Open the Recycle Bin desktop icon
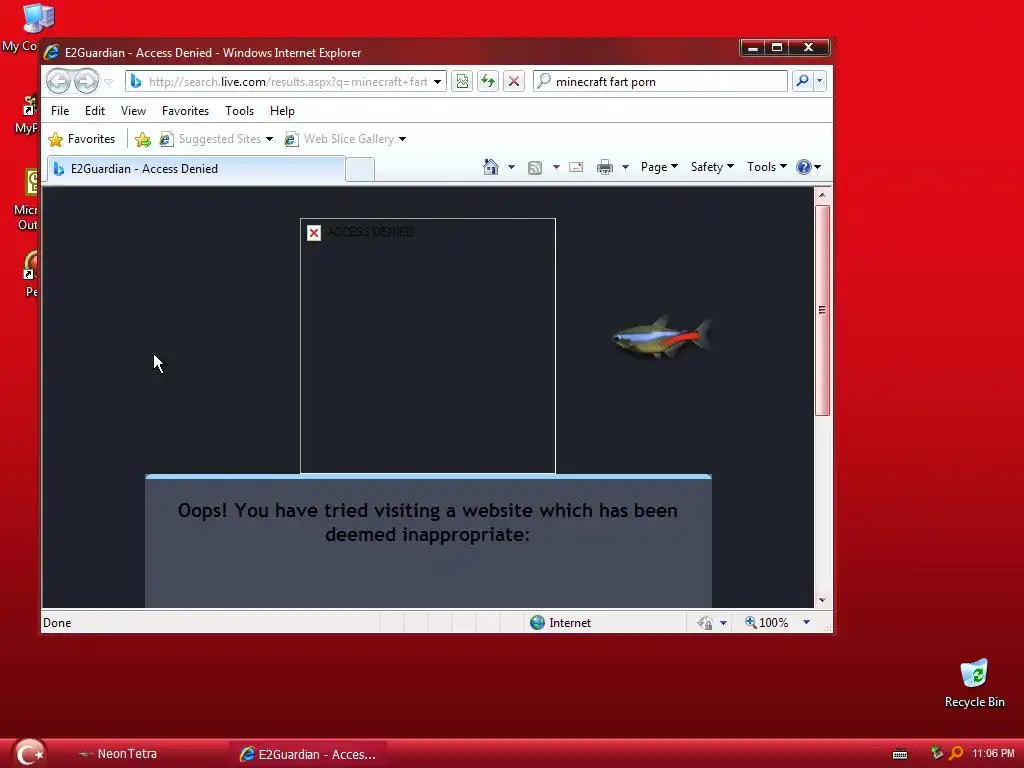Image resolution: width=1024 pixels, height=768 pixels. (974, 684)
